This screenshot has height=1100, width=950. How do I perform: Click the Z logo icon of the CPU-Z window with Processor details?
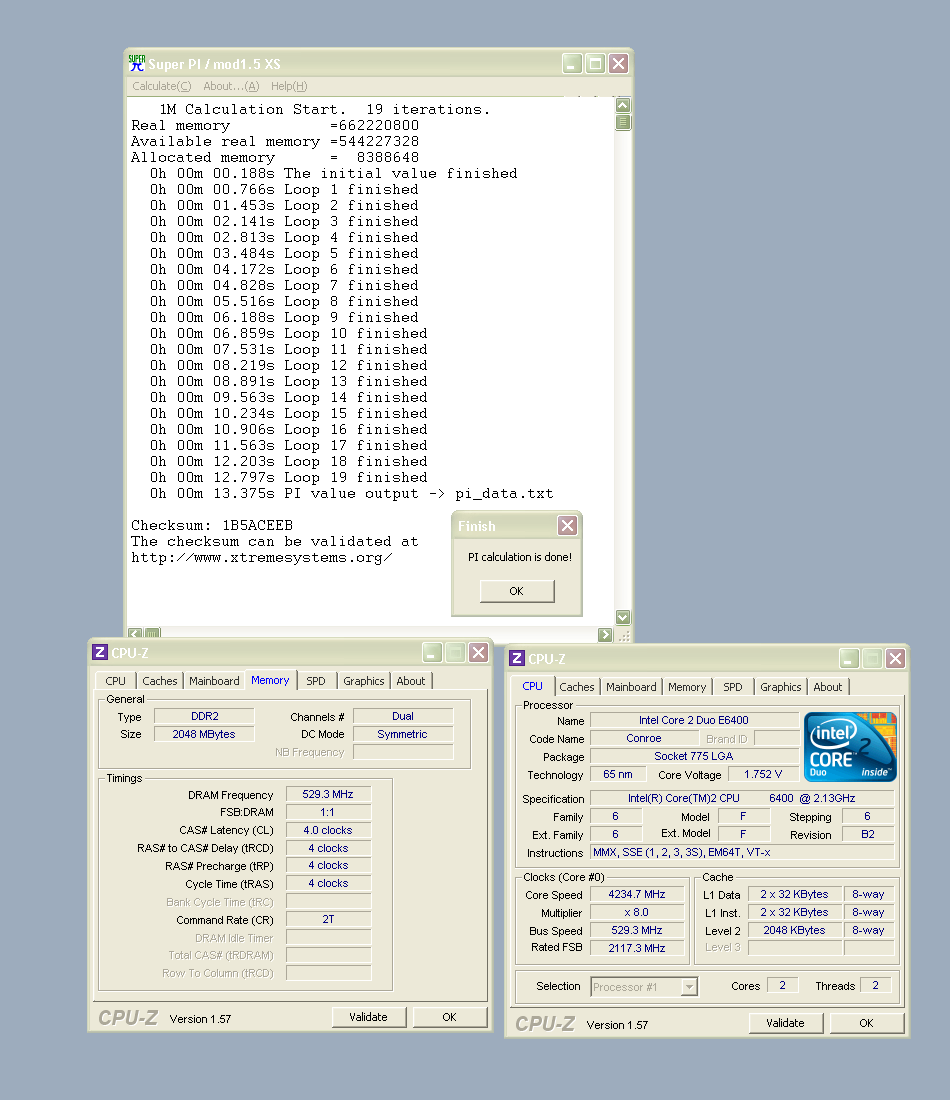[x=517, y=658]
